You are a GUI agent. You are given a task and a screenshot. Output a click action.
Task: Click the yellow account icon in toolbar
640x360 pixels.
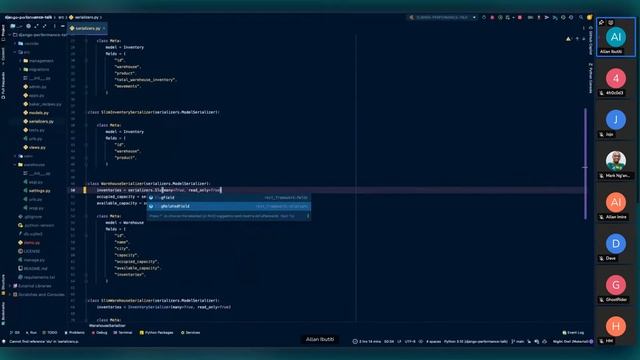coord(589,18)
